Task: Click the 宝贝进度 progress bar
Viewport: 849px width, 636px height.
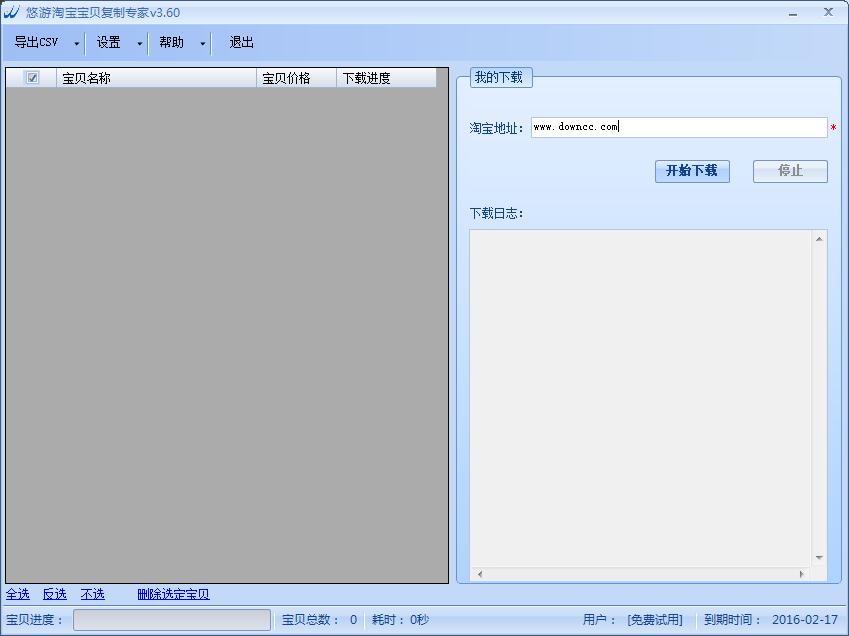Action: [x=170, y=620]
